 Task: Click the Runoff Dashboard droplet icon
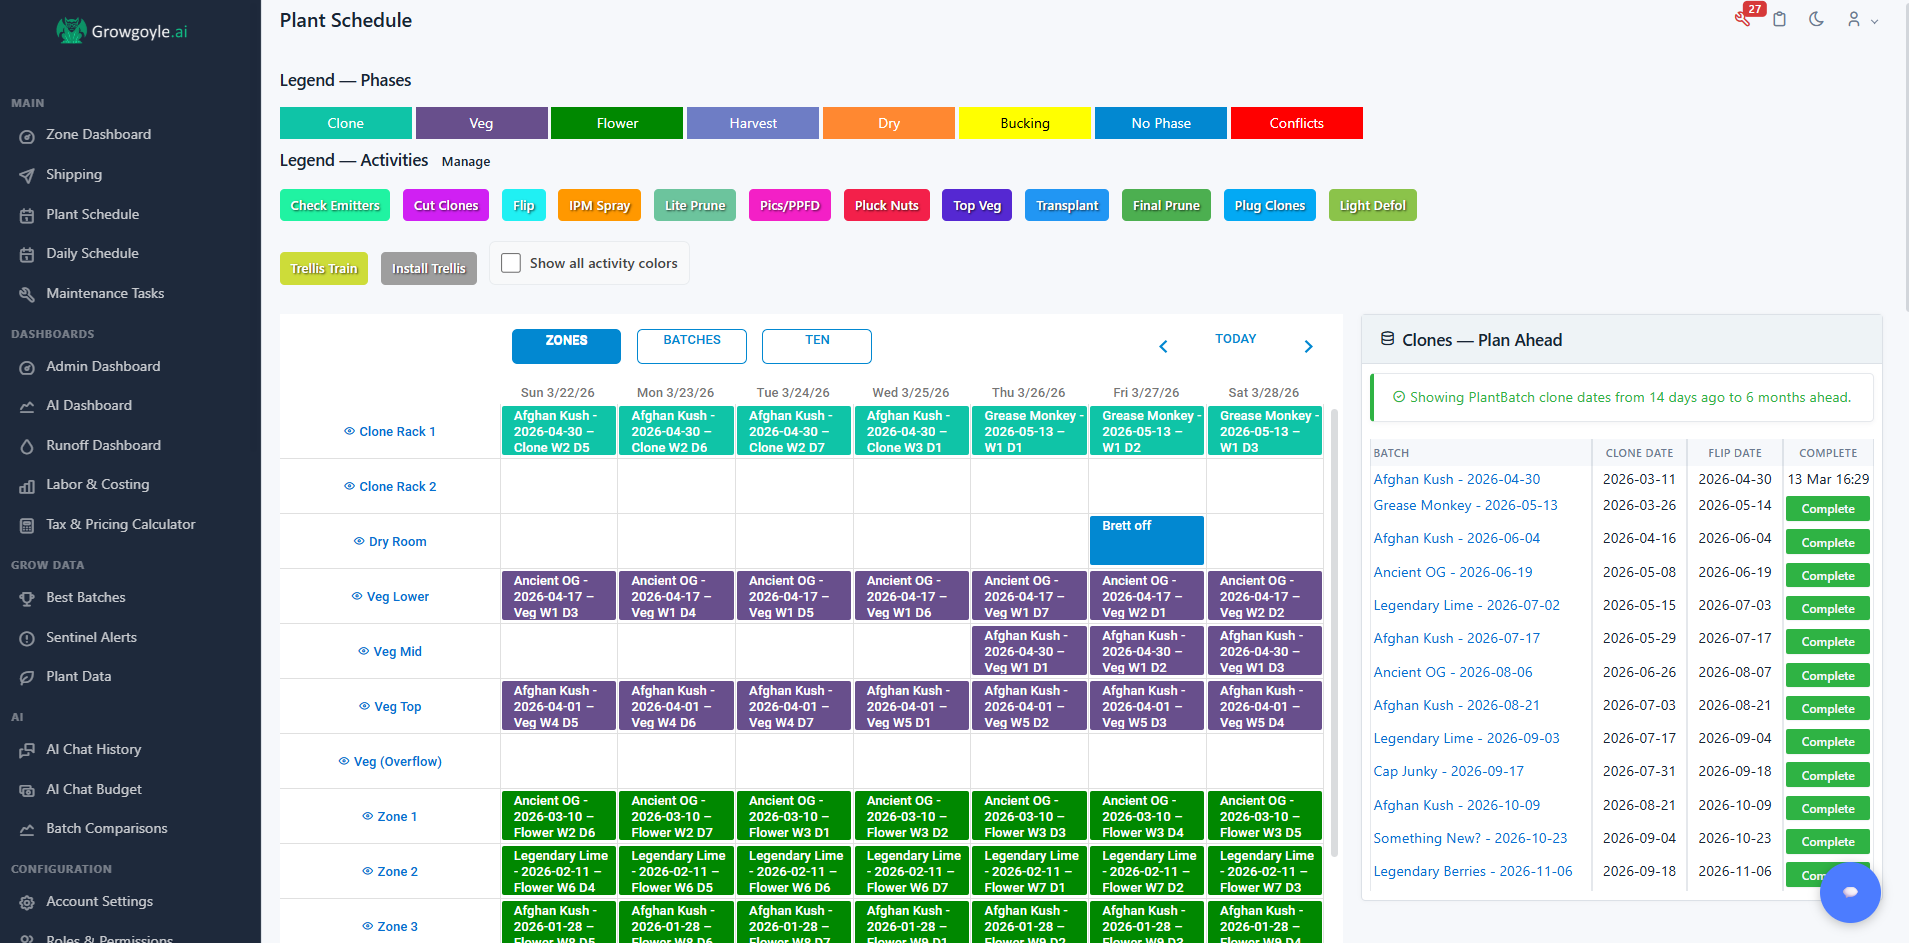coord(27,445)
